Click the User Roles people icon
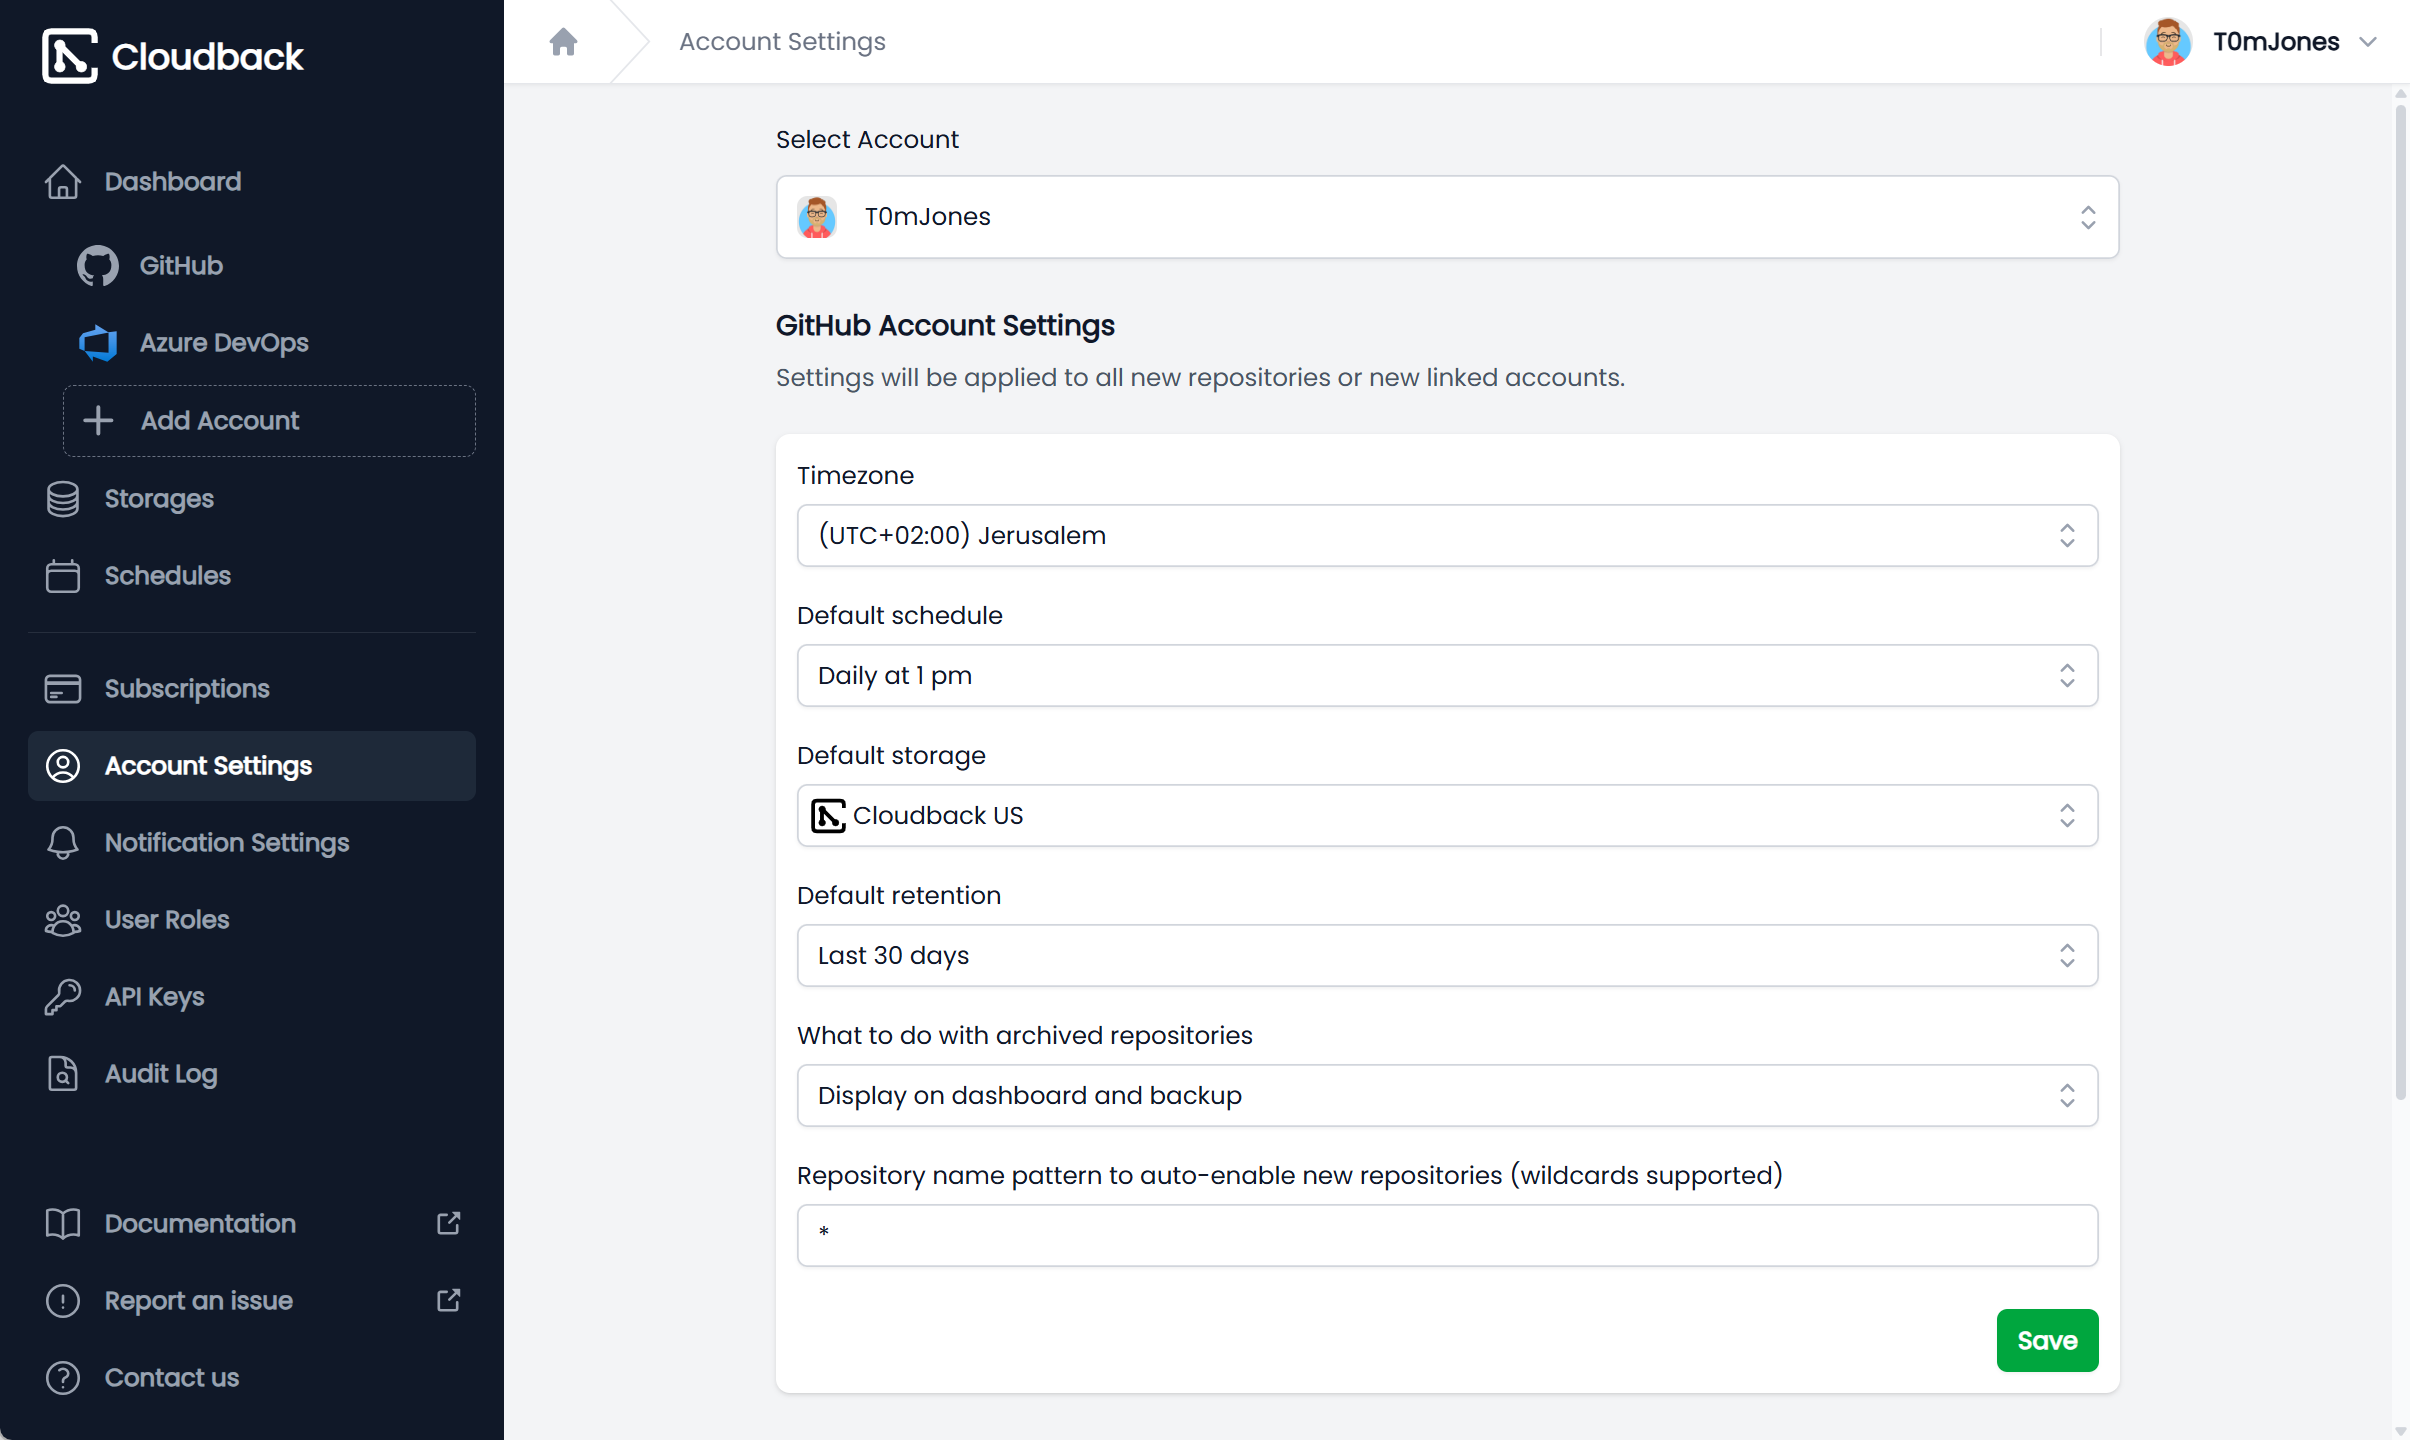2410x1440 pixels. (63, 920)
